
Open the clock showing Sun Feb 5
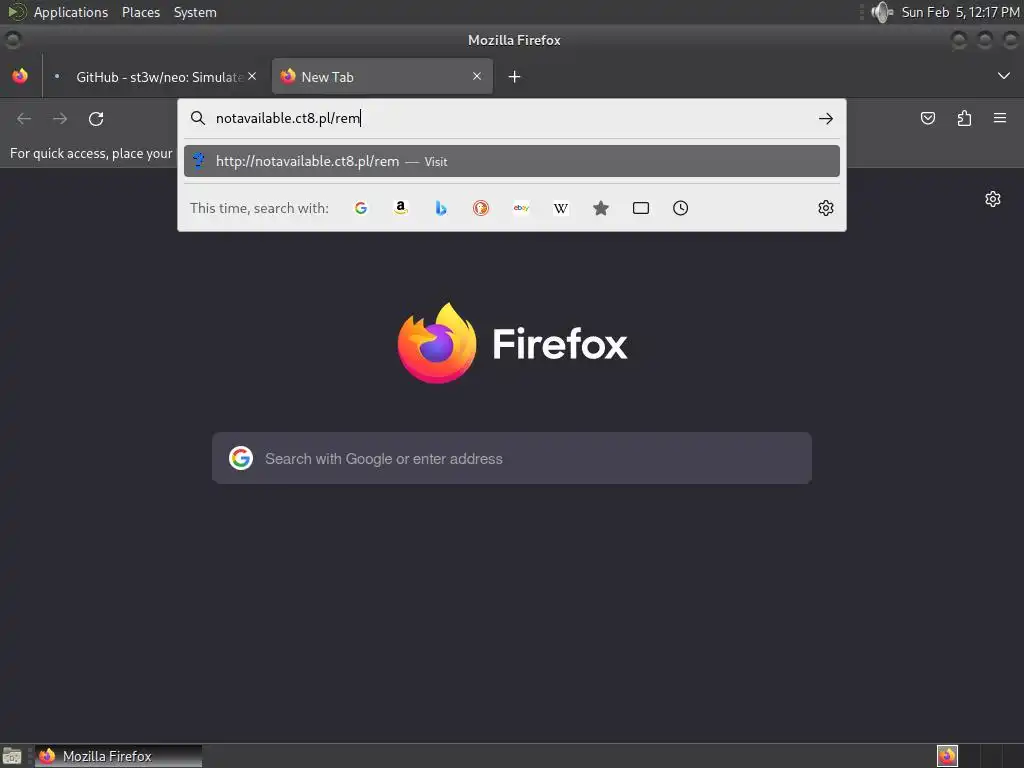click(x=960, y=12)
